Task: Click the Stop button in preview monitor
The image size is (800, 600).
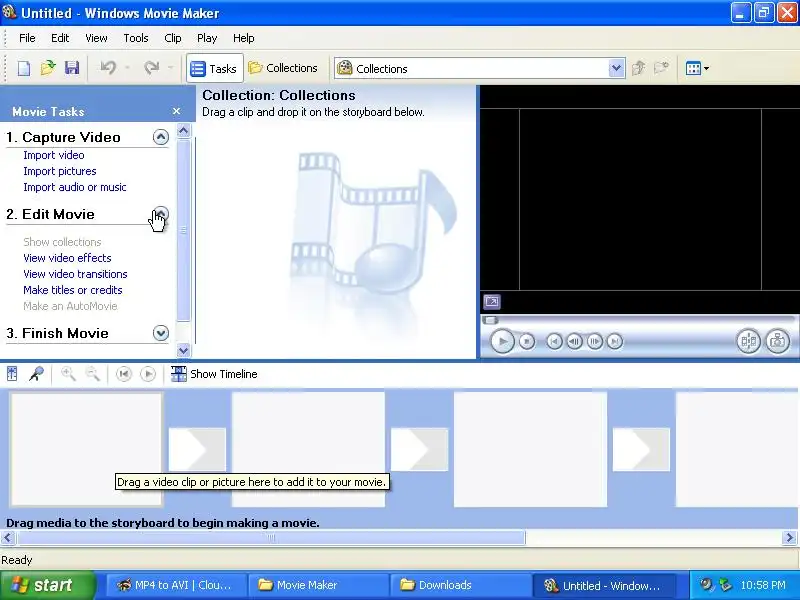Action: tap(527, 341)
